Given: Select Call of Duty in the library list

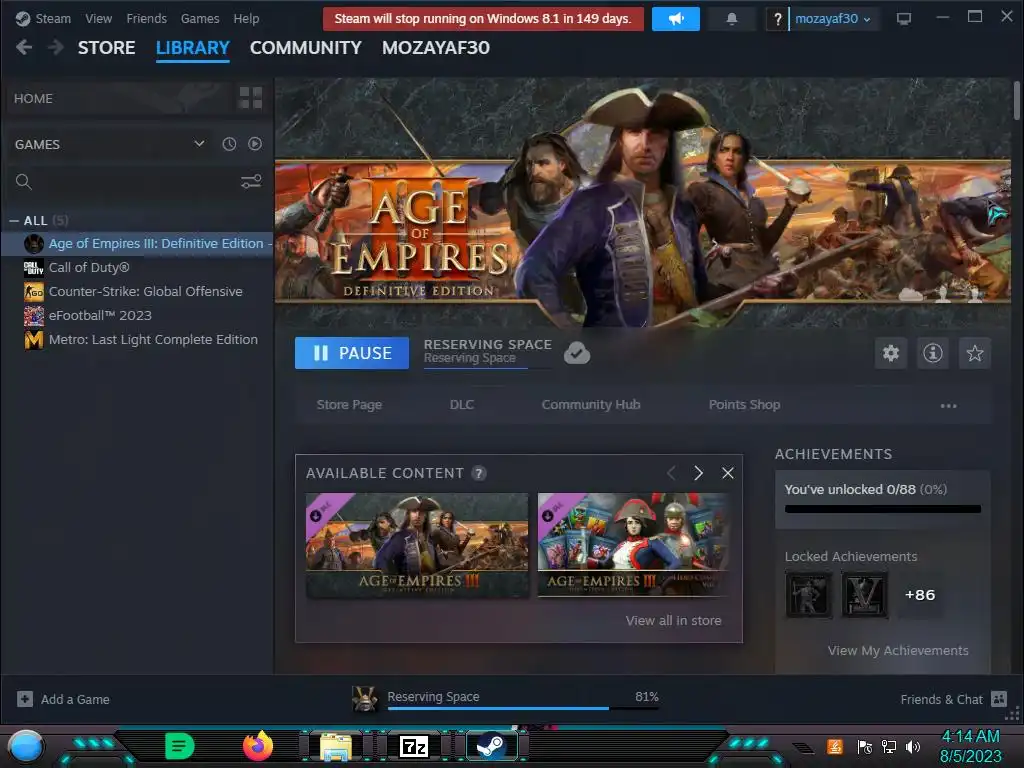Looking at the screenshot, I should 137,267.
